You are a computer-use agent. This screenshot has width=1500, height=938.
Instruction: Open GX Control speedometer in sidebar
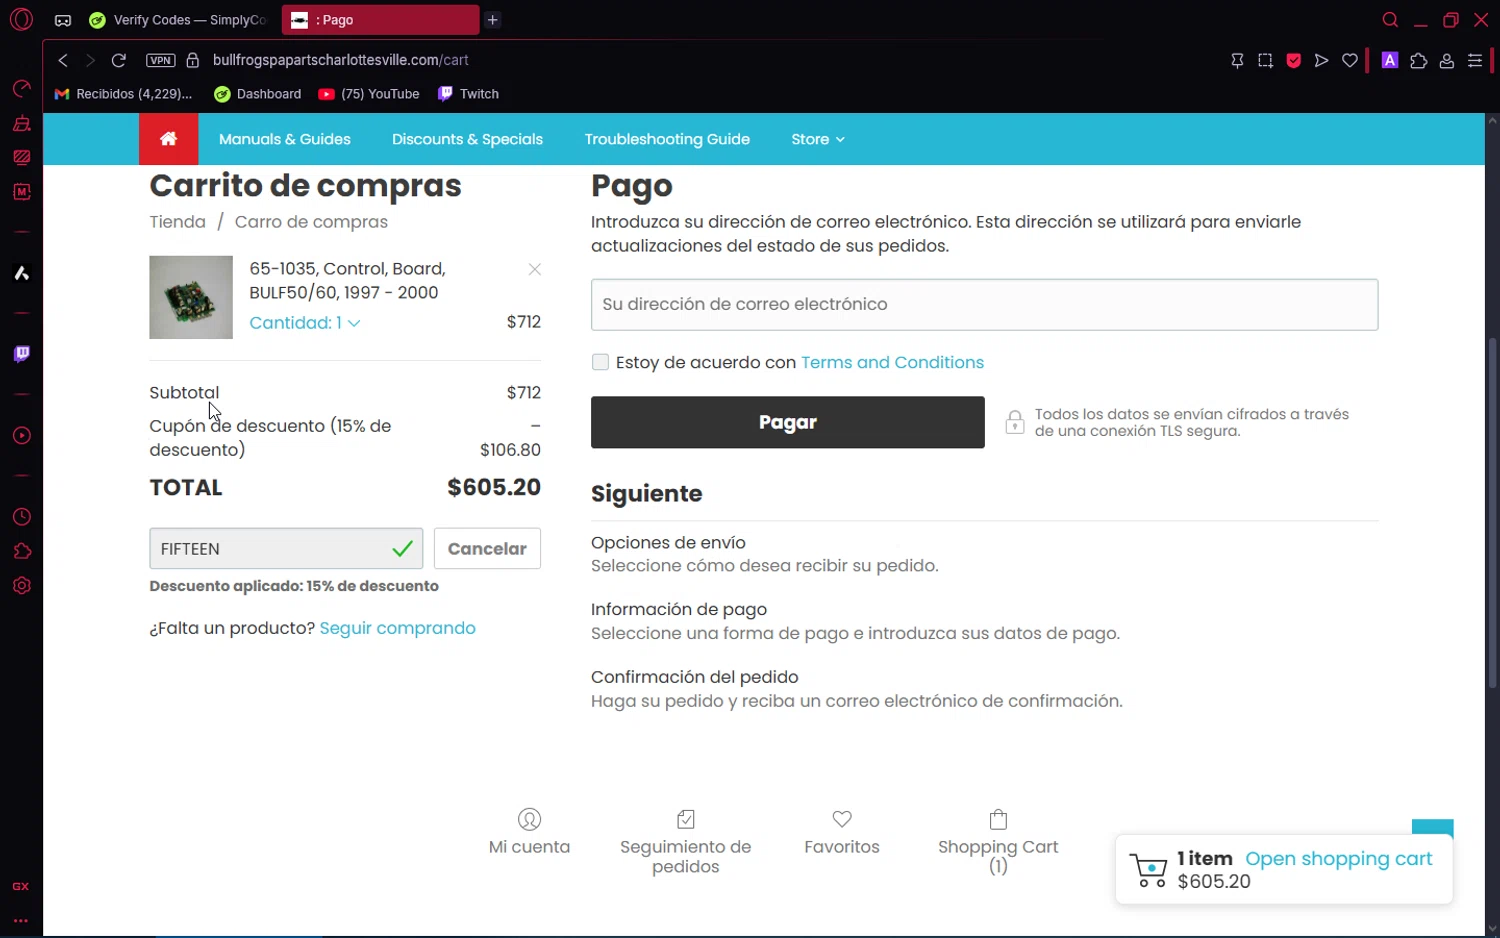pyautogui.click(x=21, y=89)
